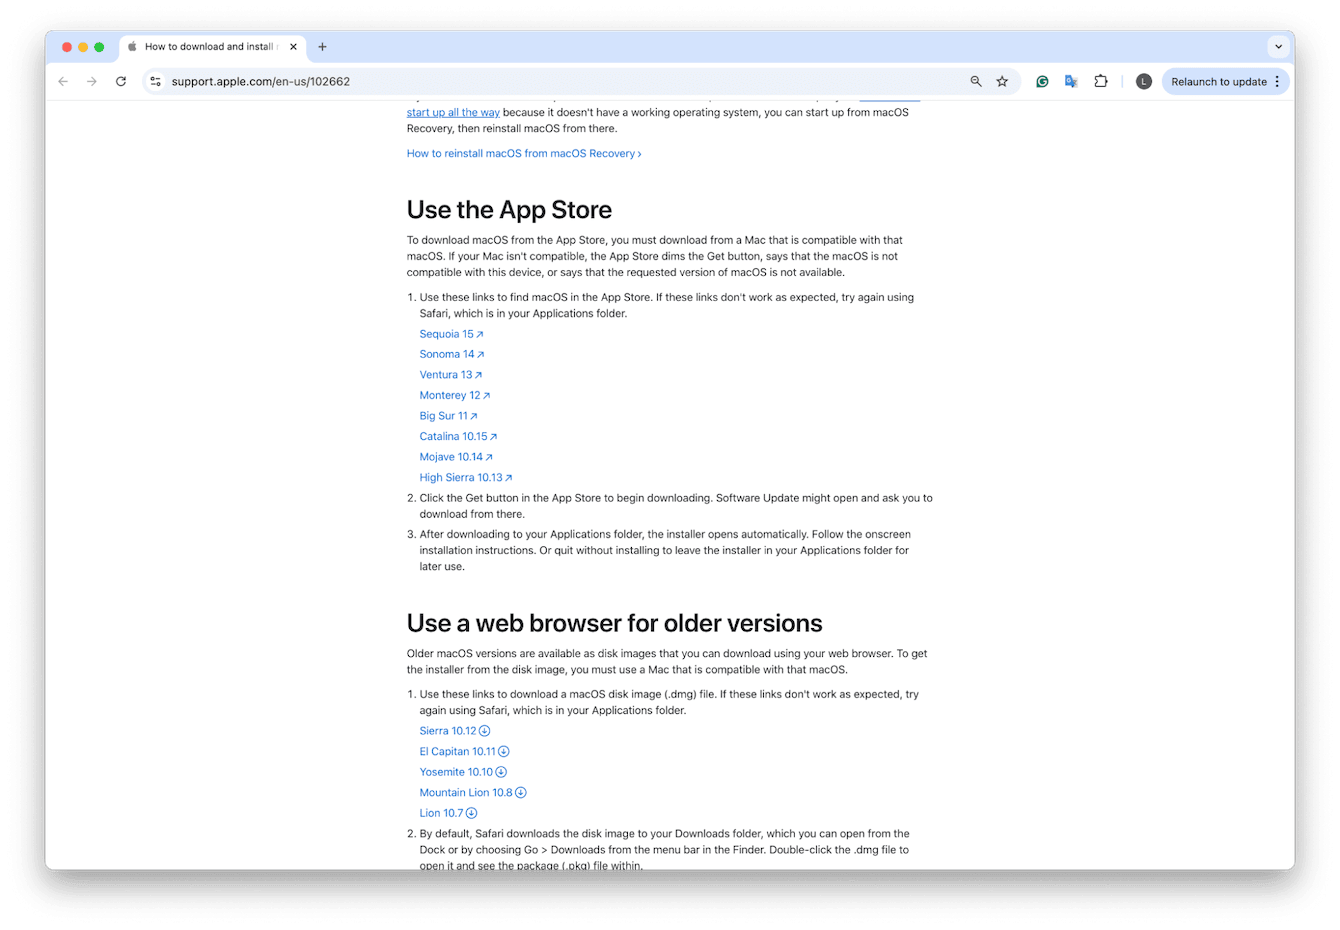1340x930 pixels.
Task: Open Chrome's three-dot menu
Action: [1277, 81]
